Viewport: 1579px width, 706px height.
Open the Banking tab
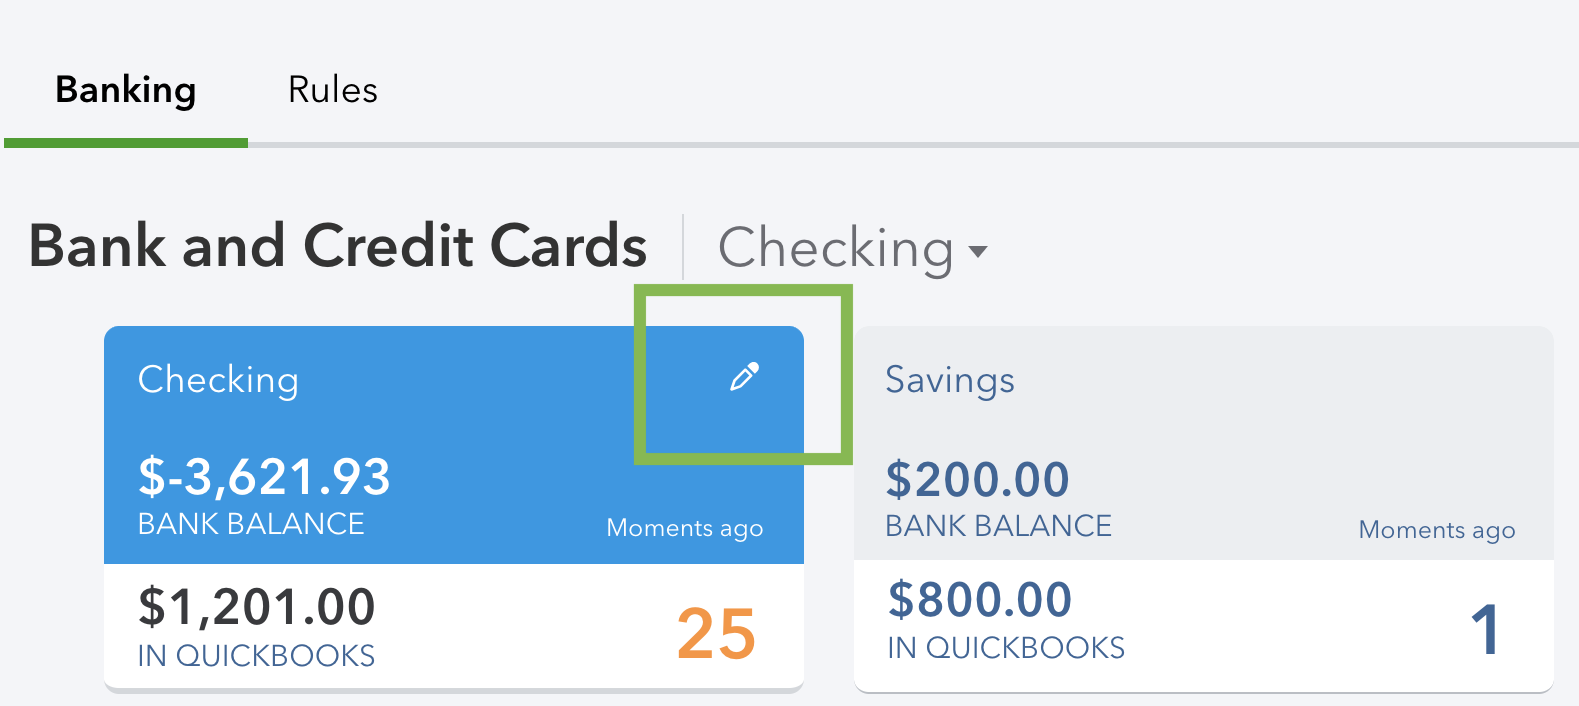(x=126, y=90)
